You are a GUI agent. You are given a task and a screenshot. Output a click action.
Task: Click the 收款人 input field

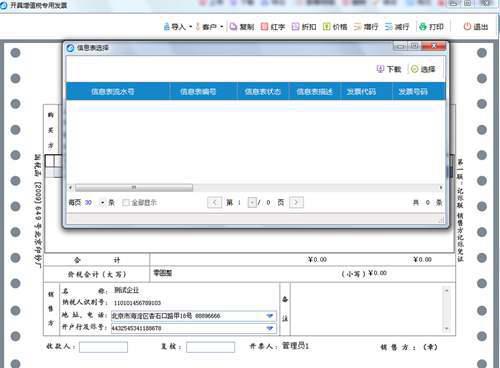tap(103, 347)
